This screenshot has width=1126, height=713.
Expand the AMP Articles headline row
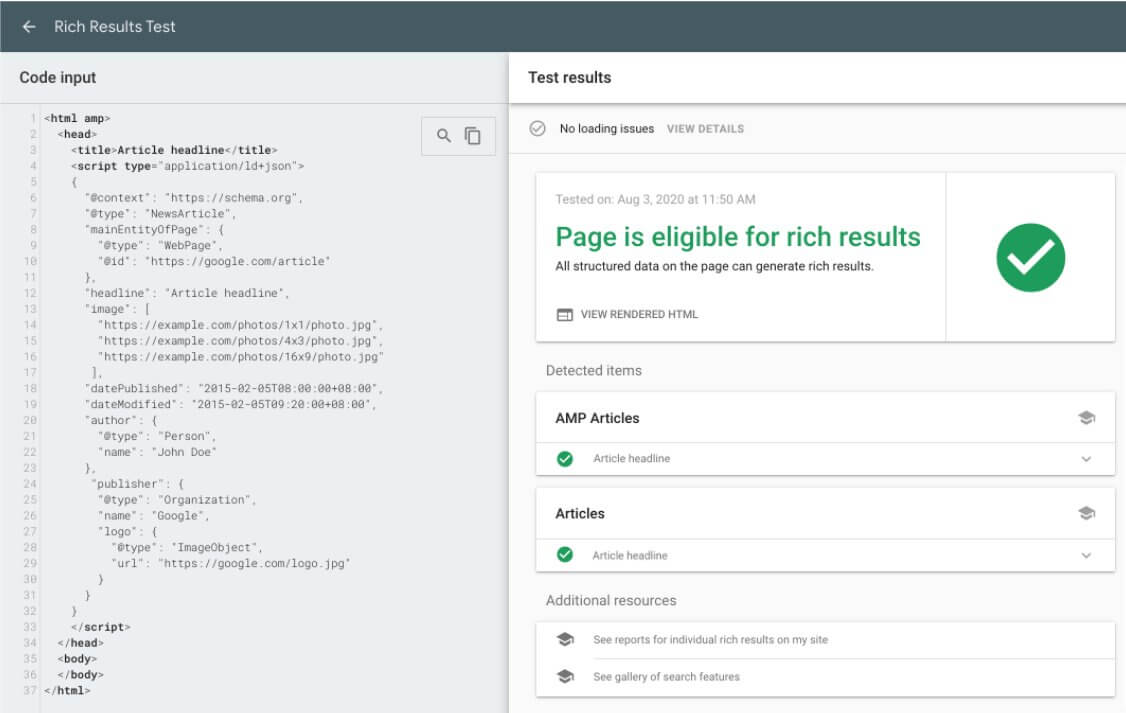[1086, 459]
